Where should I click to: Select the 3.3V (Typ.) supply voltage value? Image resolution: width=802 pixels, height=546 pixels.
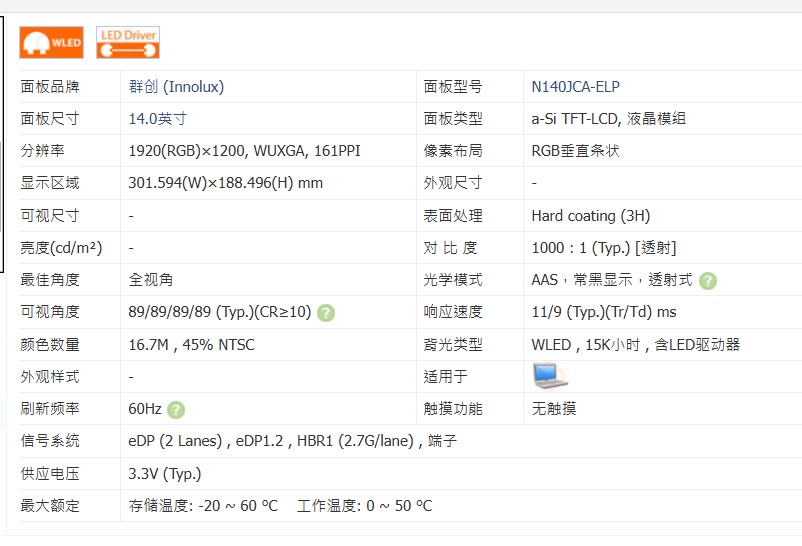(x=164, y=474)
